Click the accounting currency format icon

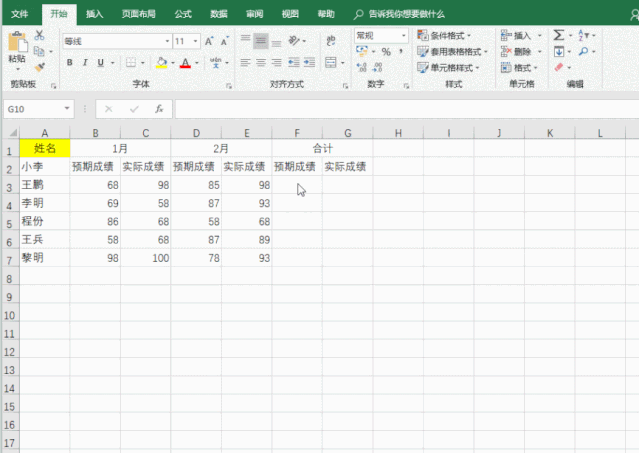361,51
